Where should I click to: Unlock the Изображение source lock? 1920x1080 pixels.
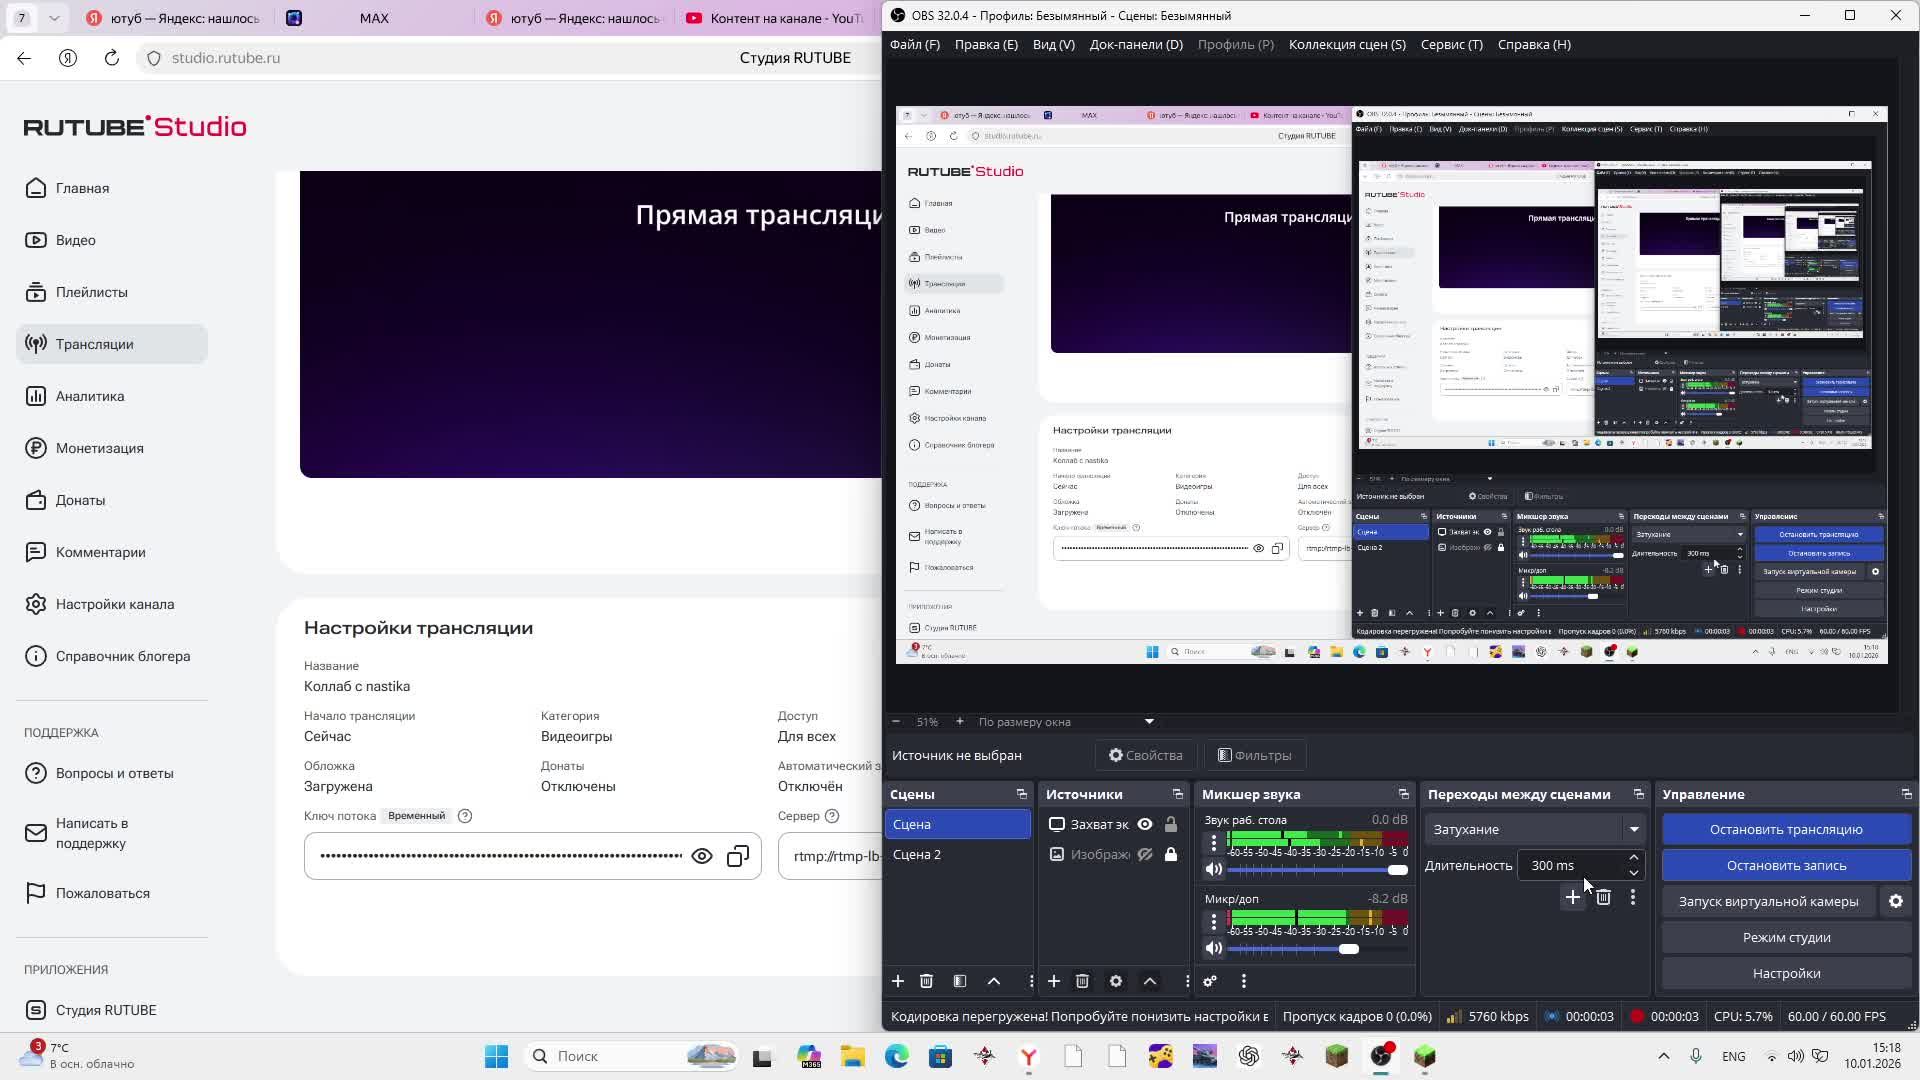click(x=1170, y=854)
